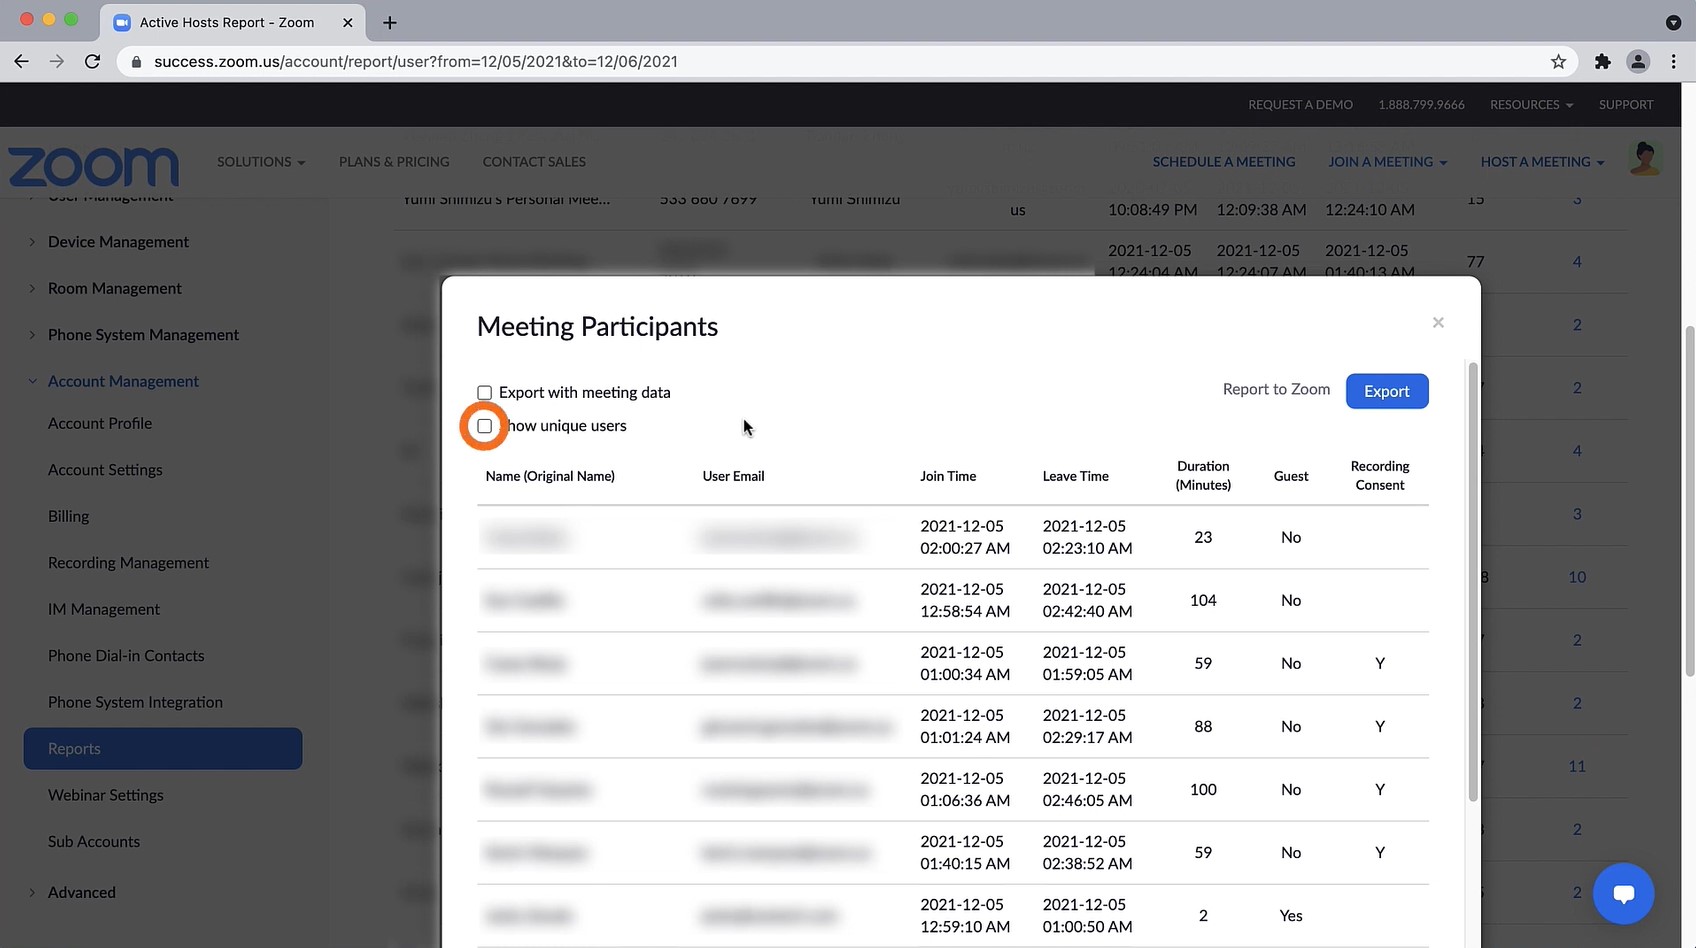This screenshot has height=948, width=1696.
Task: Reload the page with refresh icon
Action: [92, 61]
